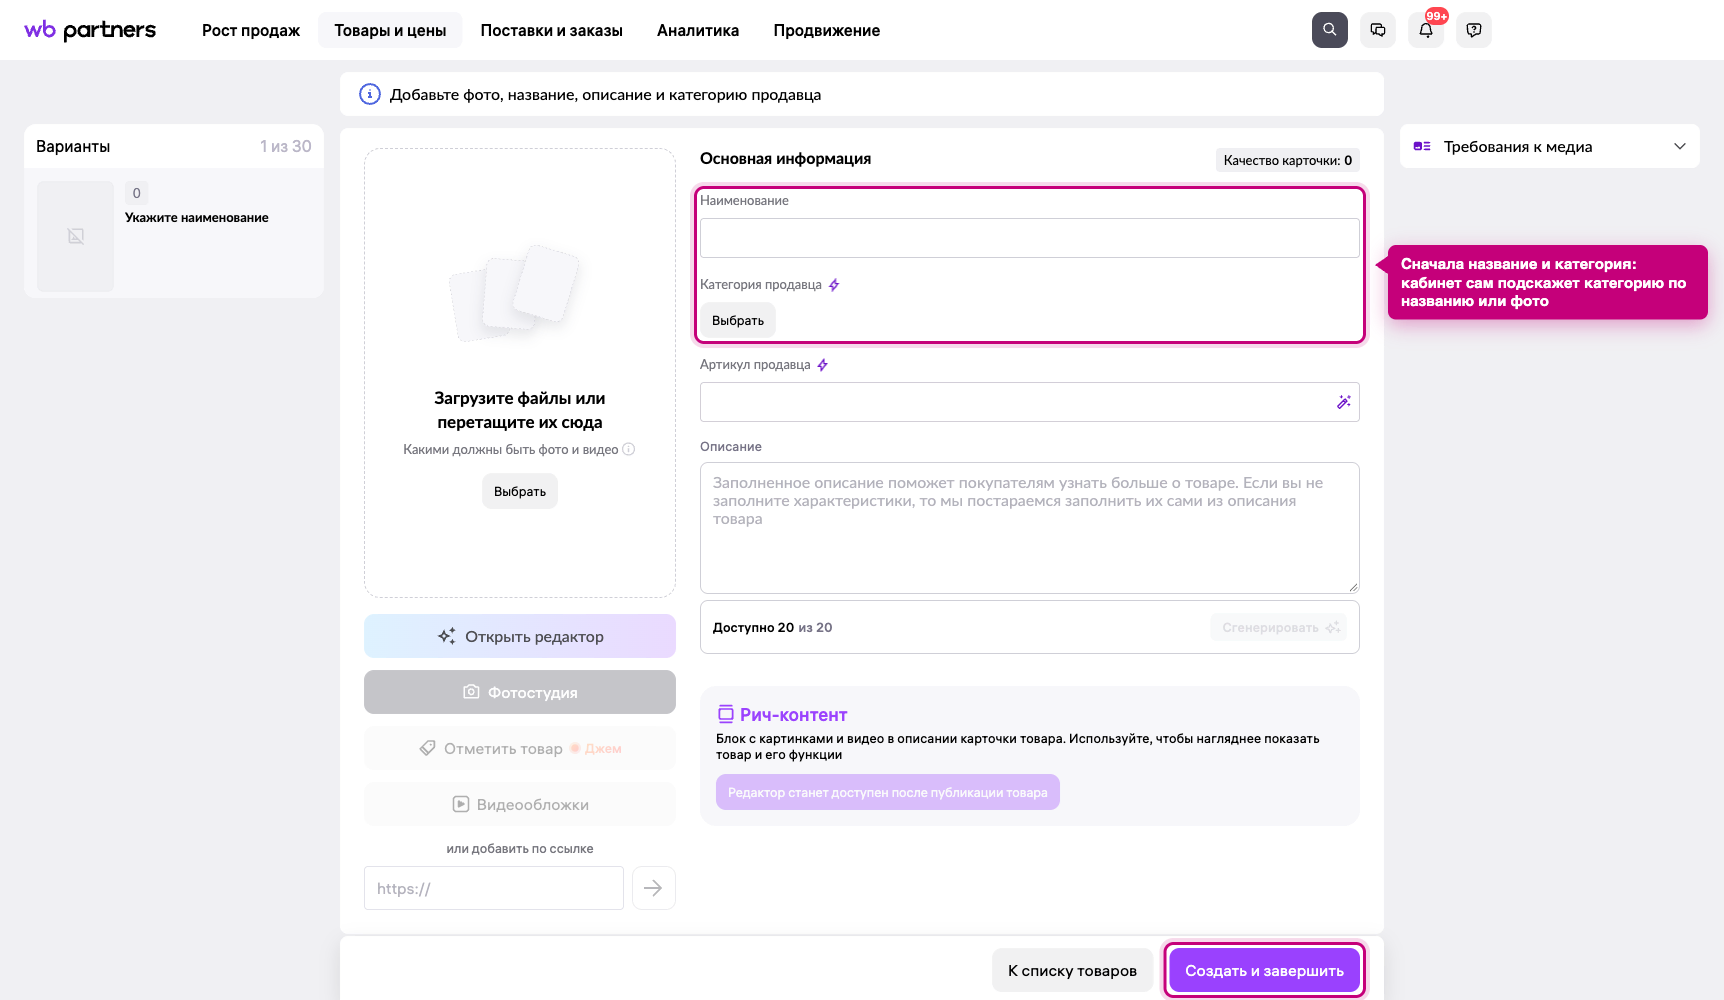Click Укажите наименование variant label

[197, 217]
